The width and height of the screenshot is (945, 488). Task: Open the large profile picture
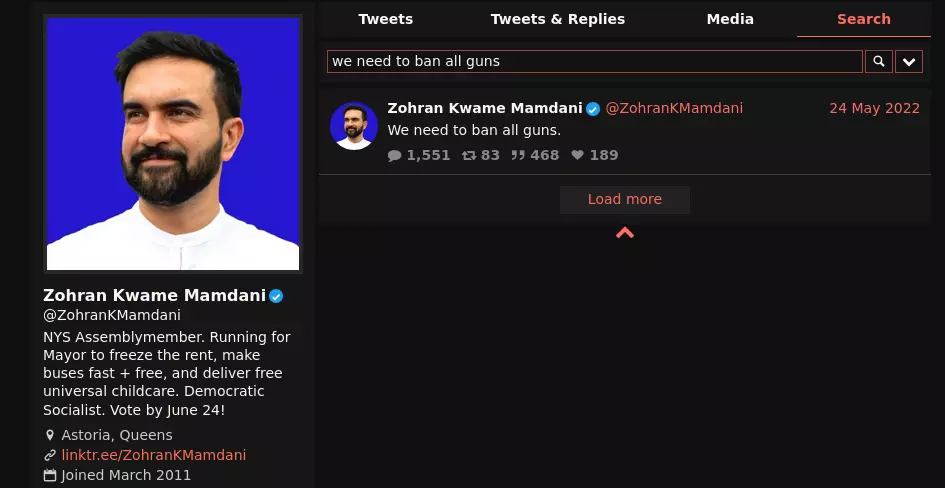(x=173, y=144)
